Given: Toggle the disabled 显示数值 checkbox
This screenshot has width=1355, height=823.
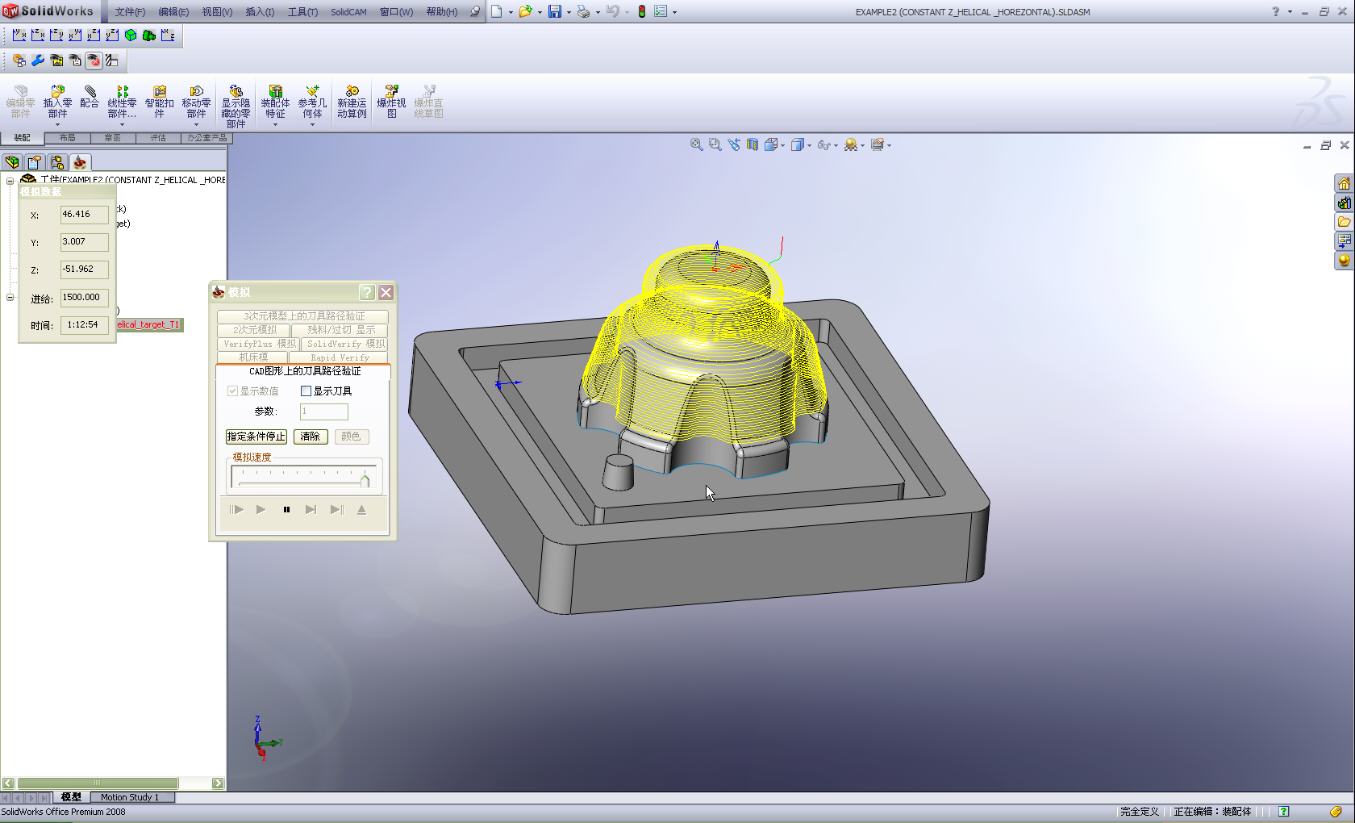Looking at the screenshot, I should (x=233, y=391).
